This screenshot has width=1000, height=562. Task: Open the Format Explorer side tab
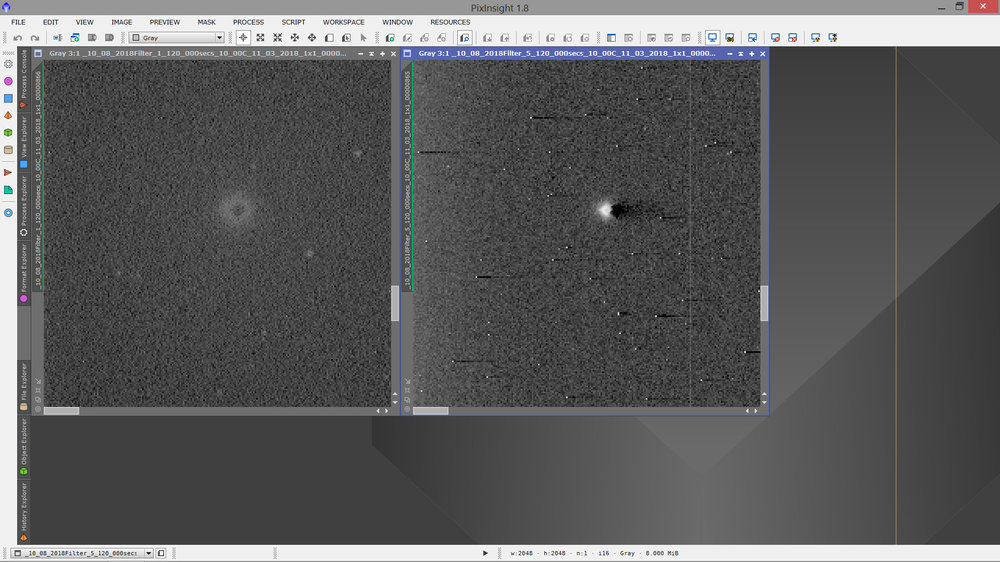[24, 272]
